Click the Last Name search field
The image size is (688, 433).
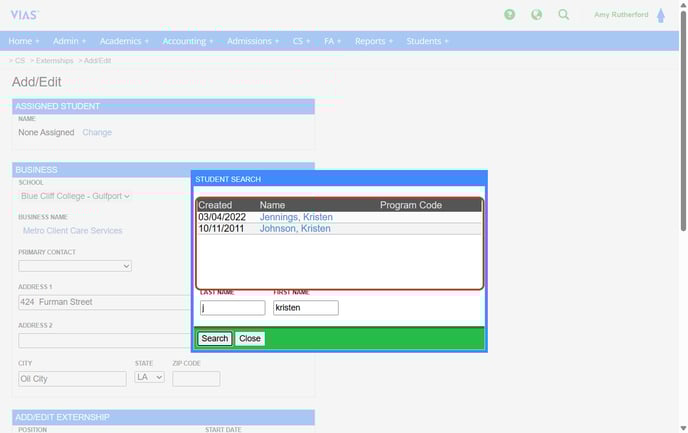click(232, 308)
